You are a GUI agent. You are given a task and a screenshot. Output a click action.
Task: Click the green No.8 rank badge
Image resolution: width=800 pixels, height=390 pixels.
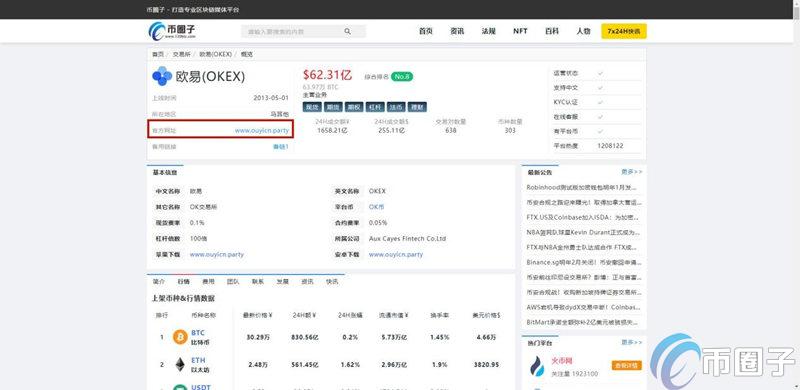(402, 77)
